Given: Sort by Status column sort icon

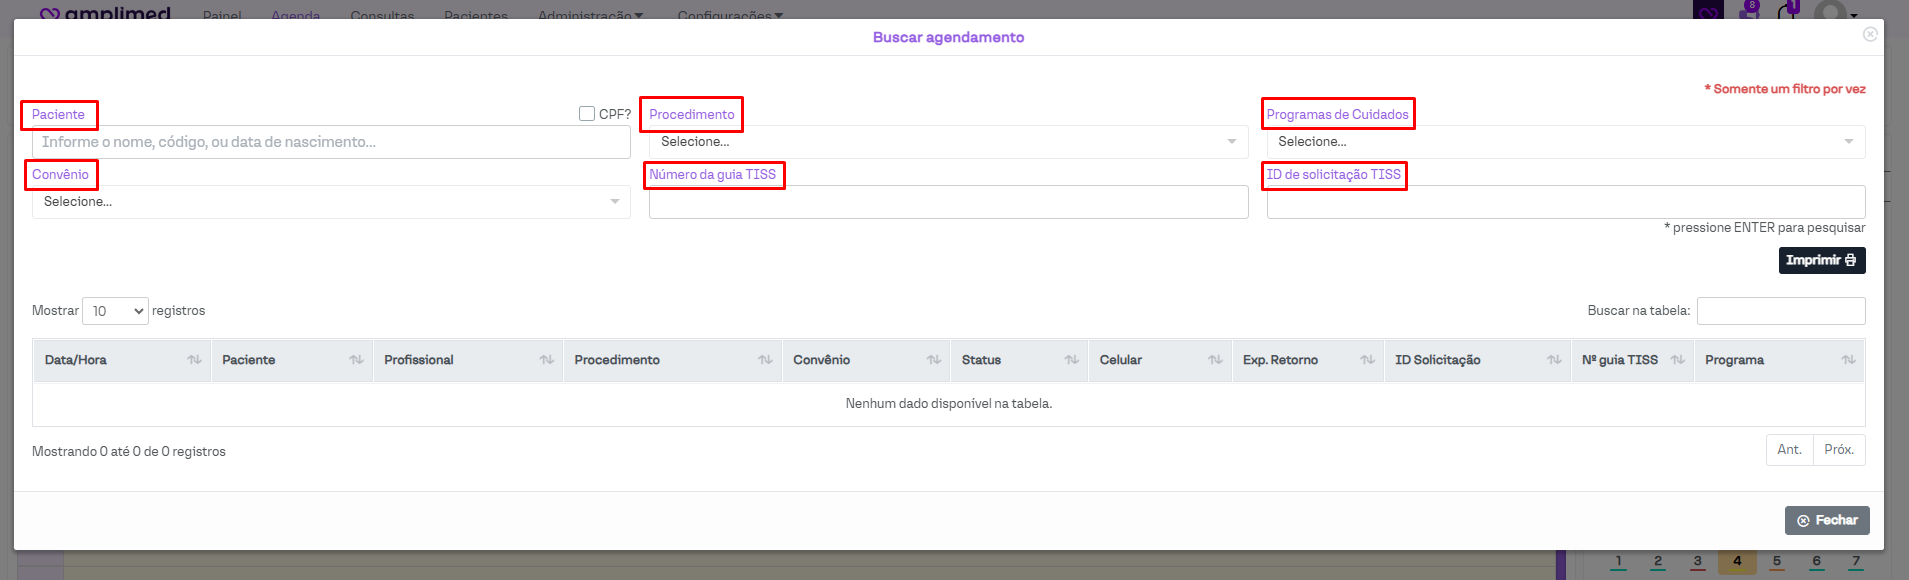Looking at the screenshot, I should click(1071, 360).
